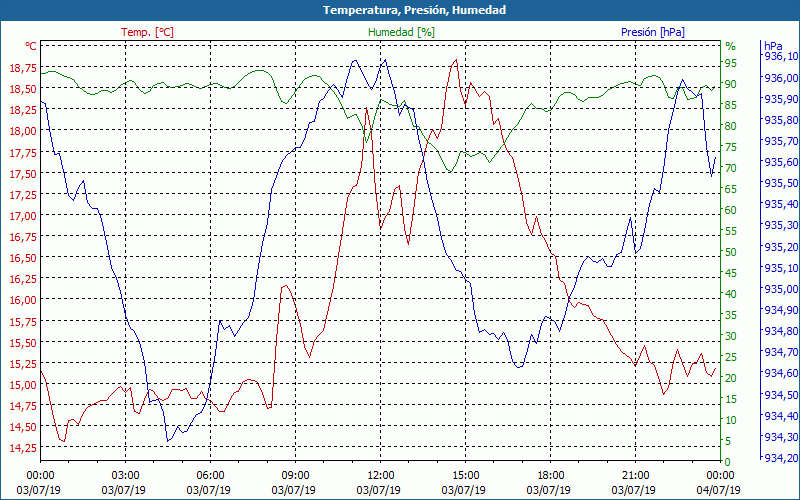Click the 00:00 04/07/19 time axis label
The image size is (800, 500).
[718, 483]
